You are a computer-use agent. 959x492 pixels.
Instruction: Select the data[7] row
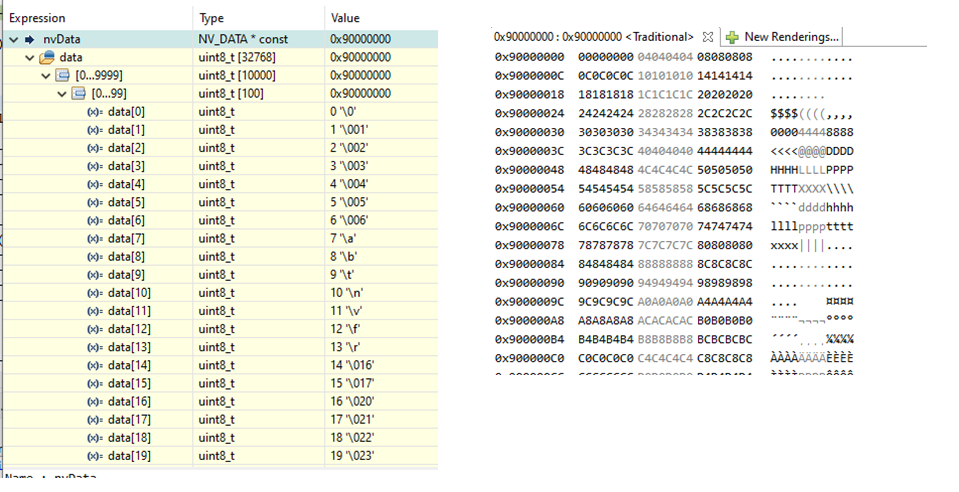221,239
